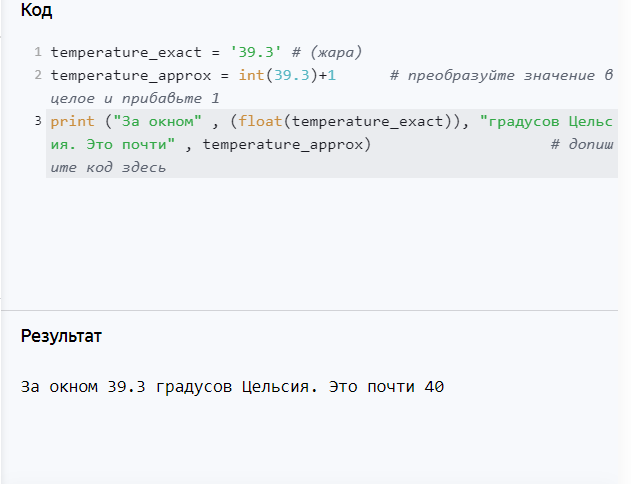Click the 'float' function call
The image size is (631, 484).
260,121
